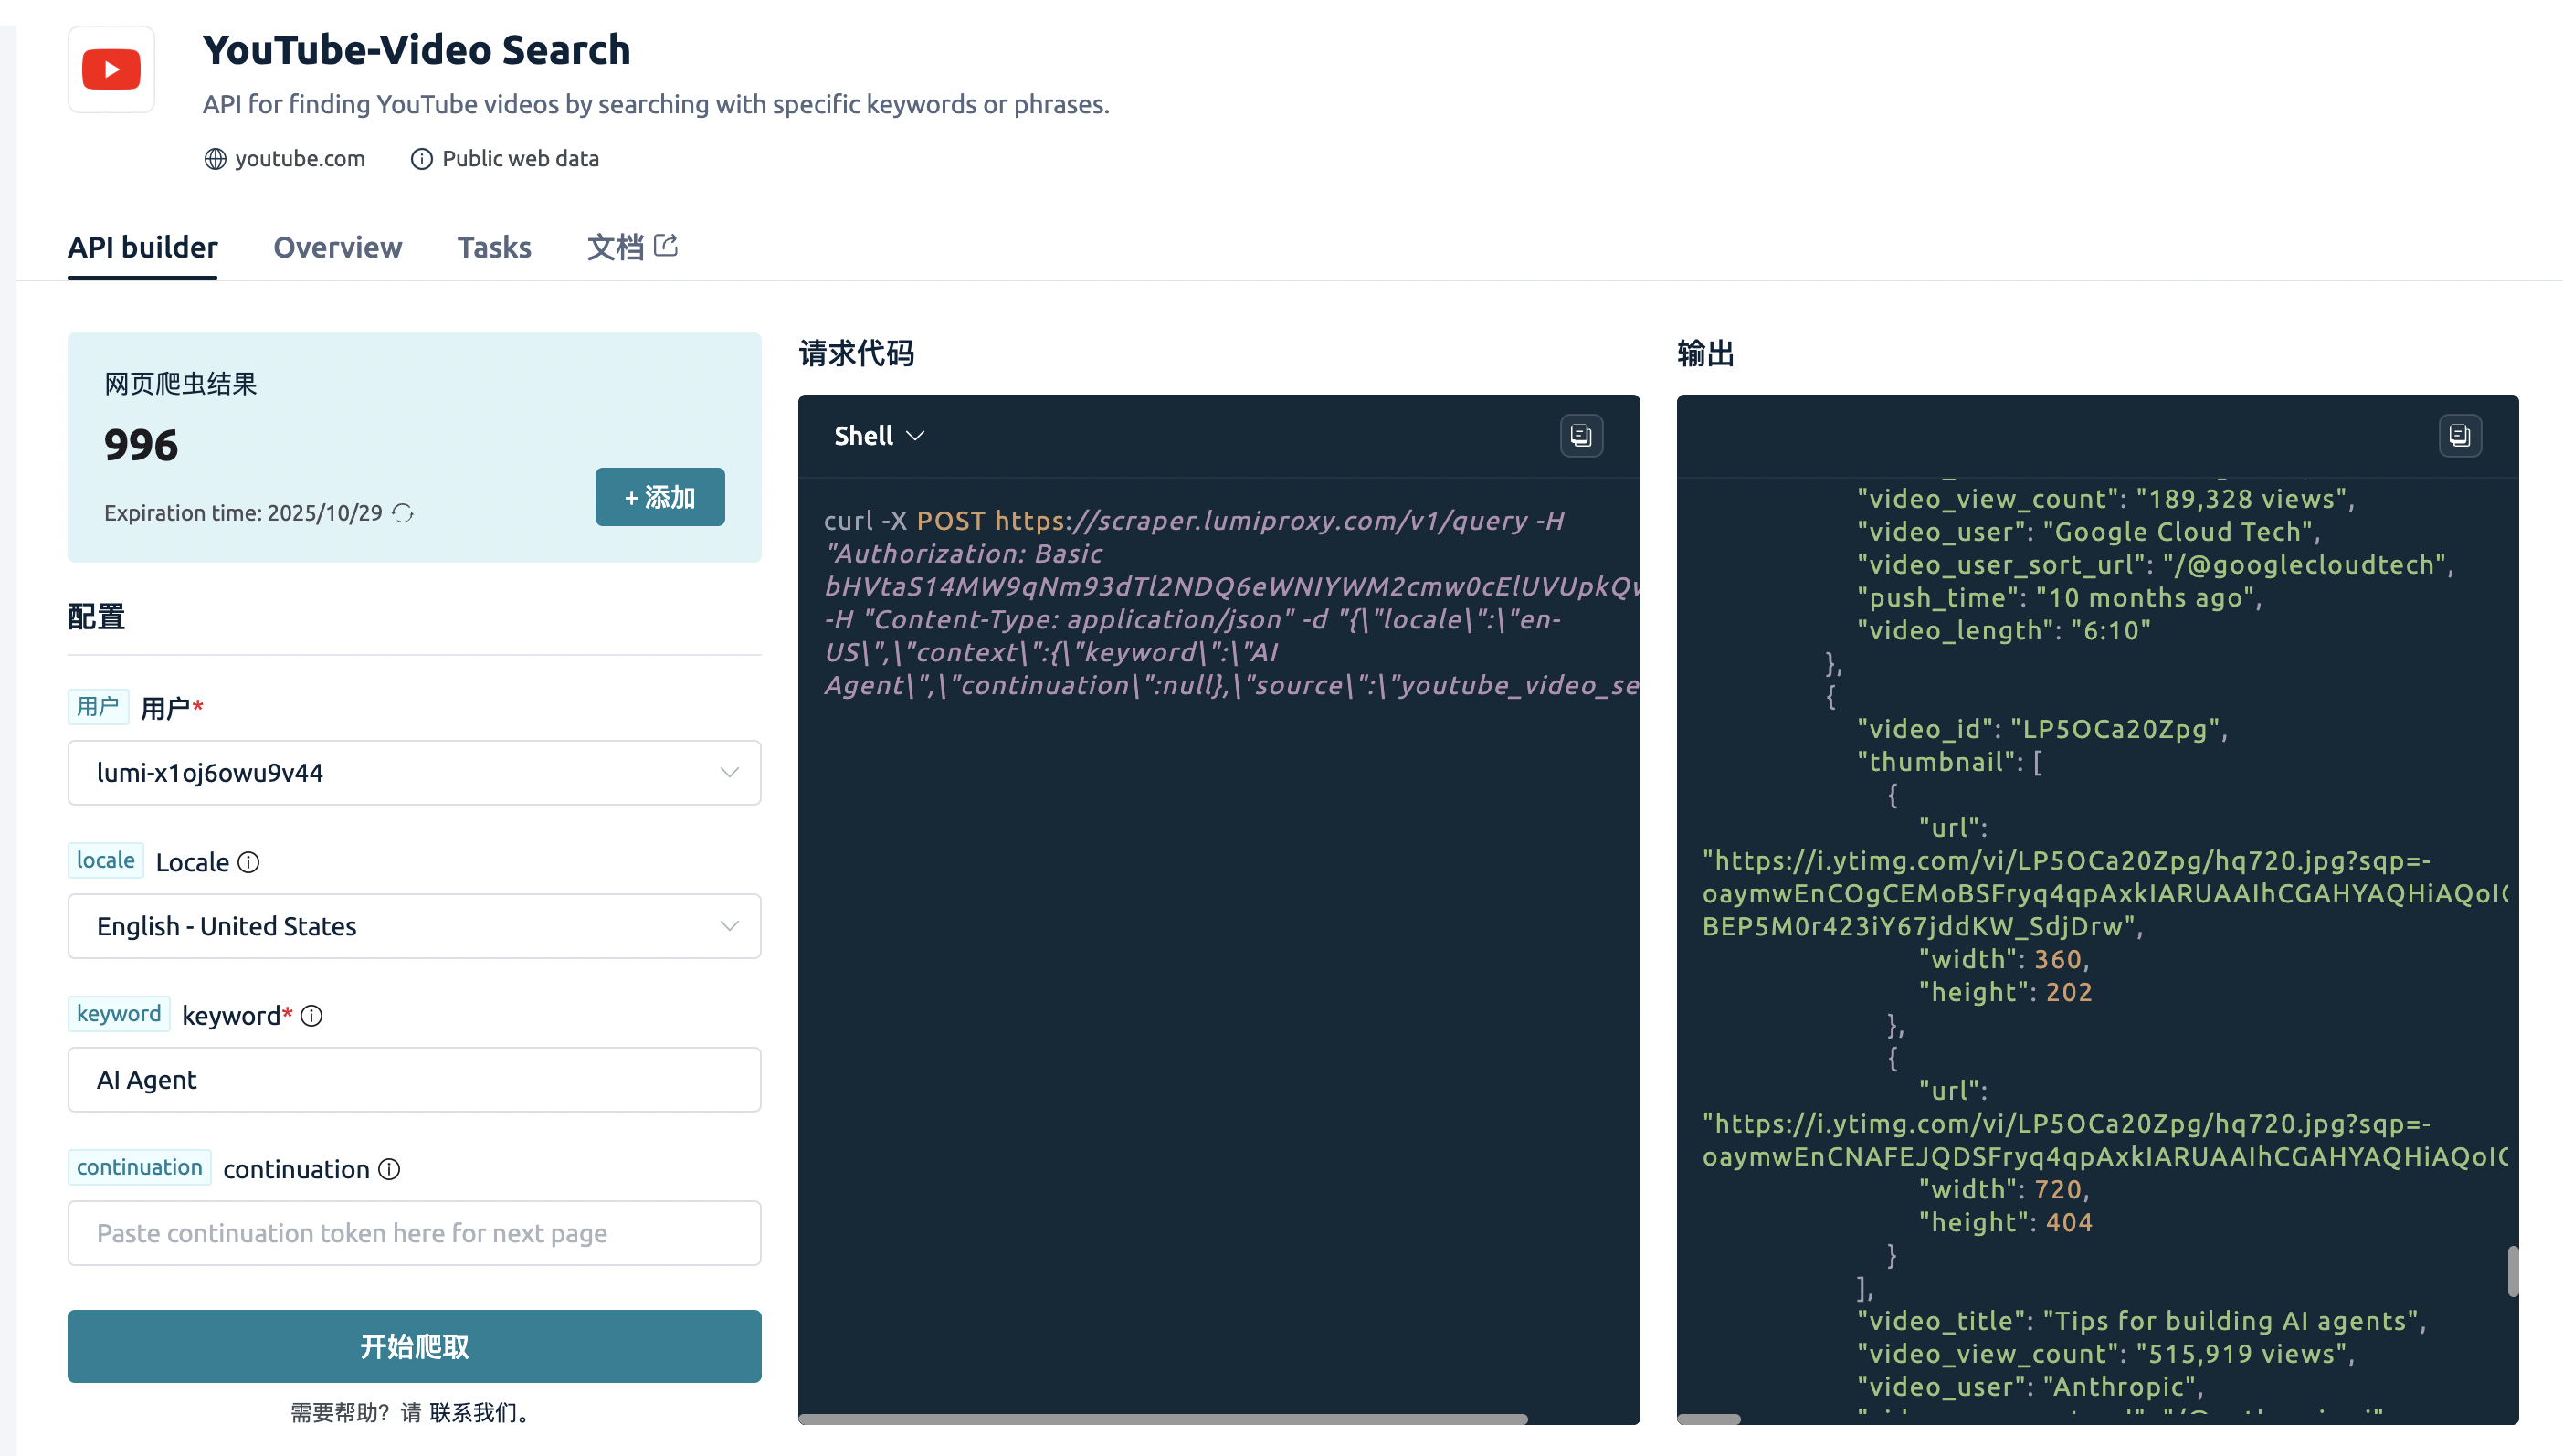Click the continuation info icon
The height and width of the screenshot is (1456, 2563).
tap(390, 1169)
